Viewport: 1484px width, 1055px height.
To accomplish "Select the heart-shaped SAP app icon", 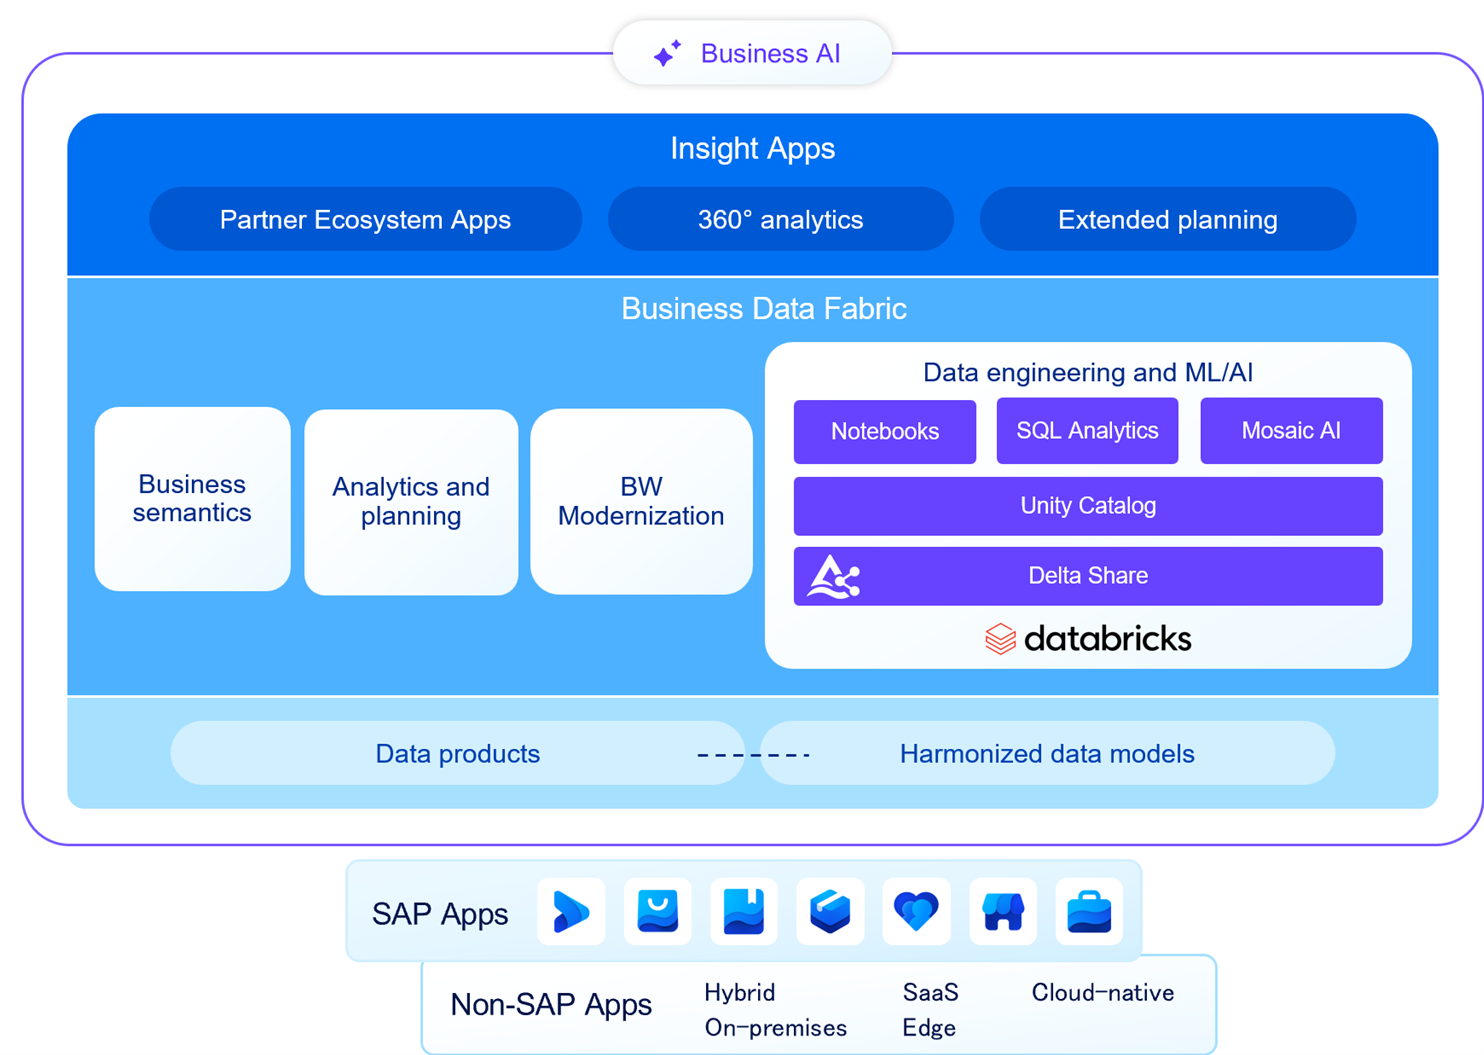I will [916, 912].
